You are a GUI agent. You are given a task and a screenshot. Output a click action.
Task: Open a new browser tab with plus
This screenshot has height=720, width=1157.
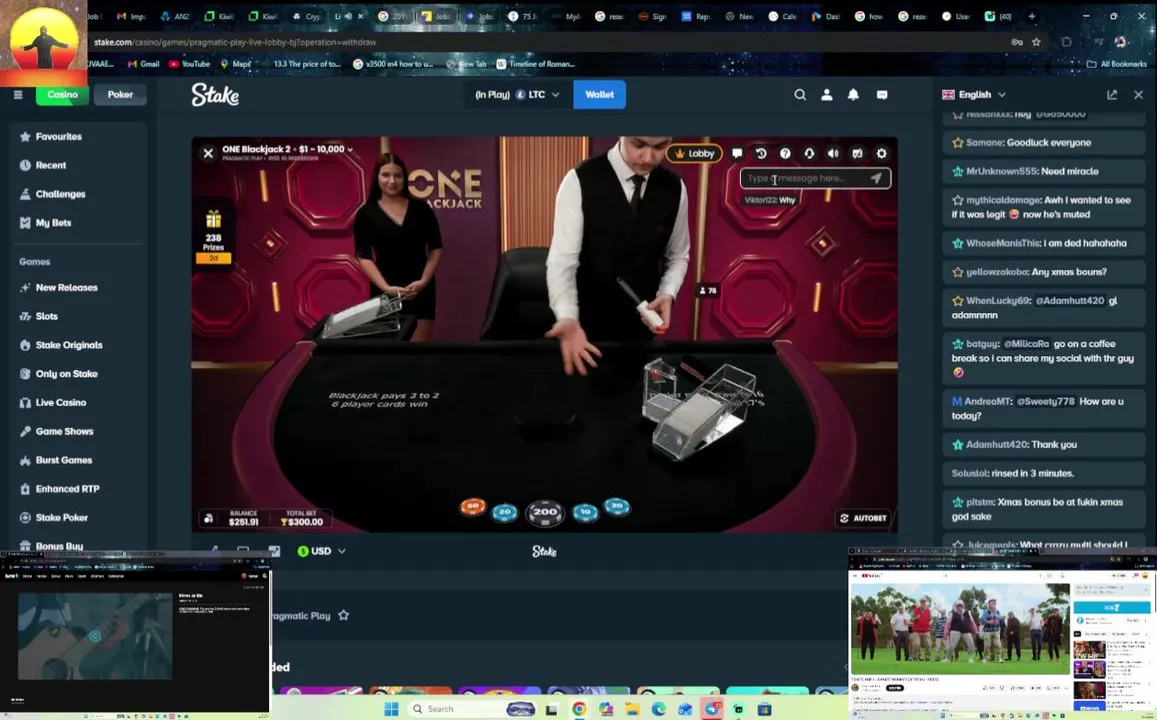tap(1032, 16)
